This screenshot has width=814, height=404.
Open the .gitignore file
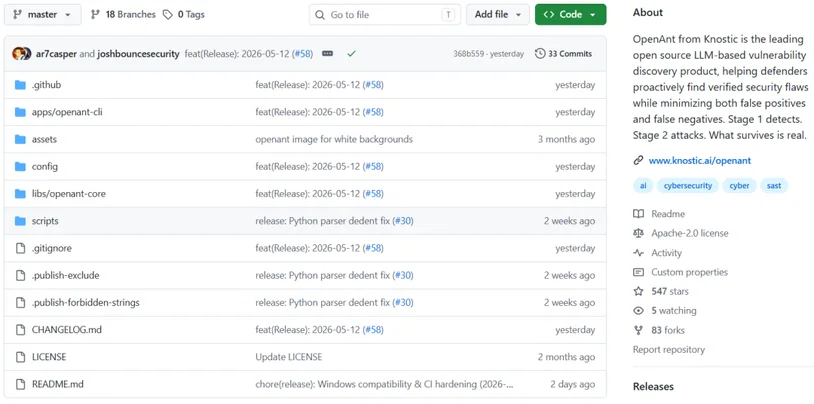click(x=52, y=248)
